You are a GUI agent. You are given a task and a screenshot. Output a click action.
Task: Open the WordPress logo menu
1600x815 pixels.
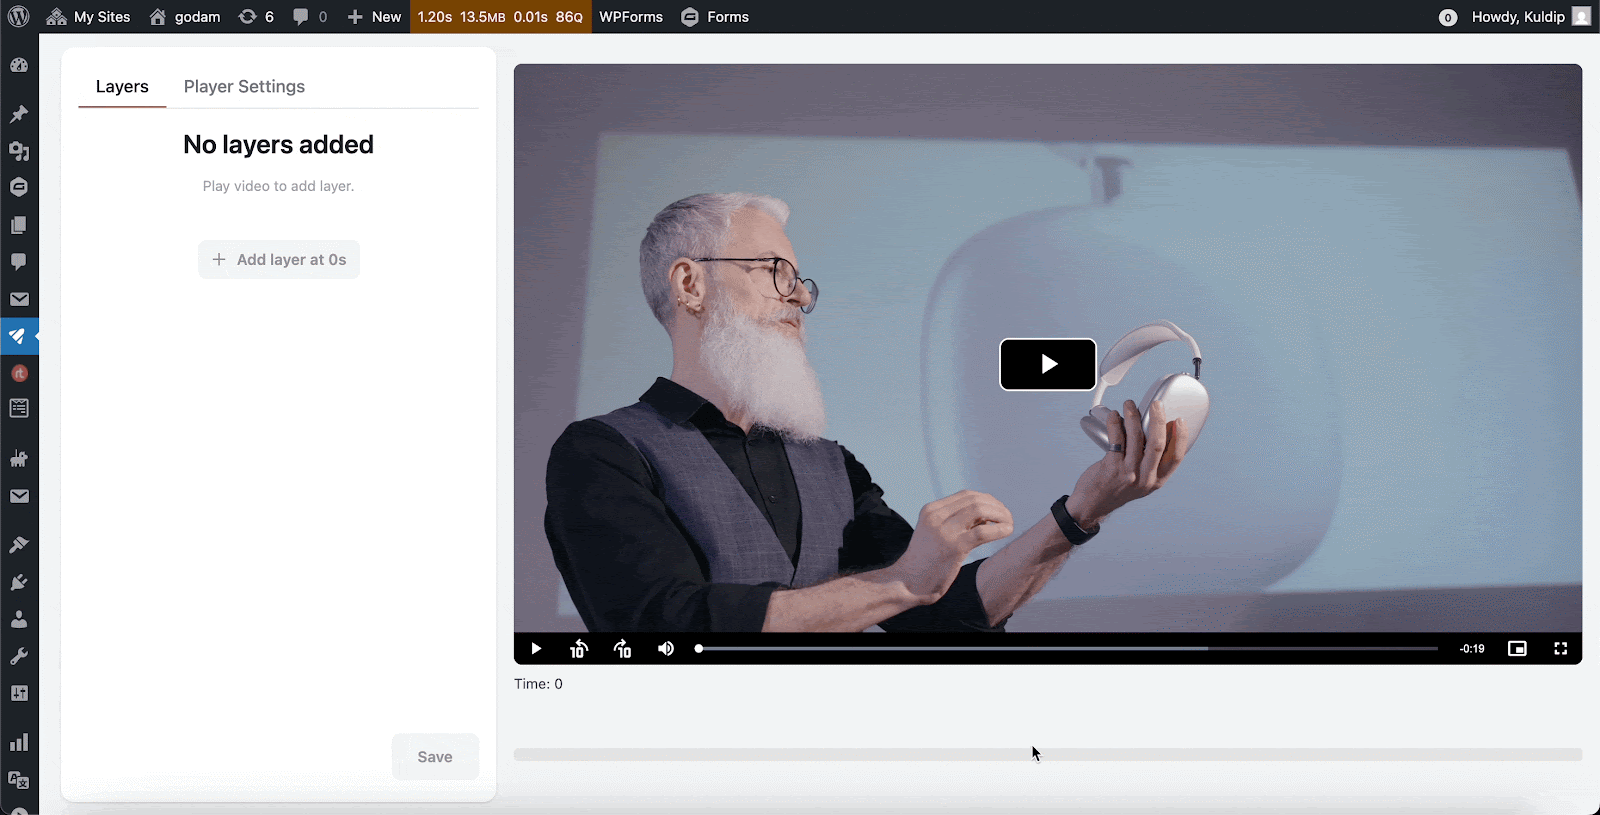click(19, 17)
